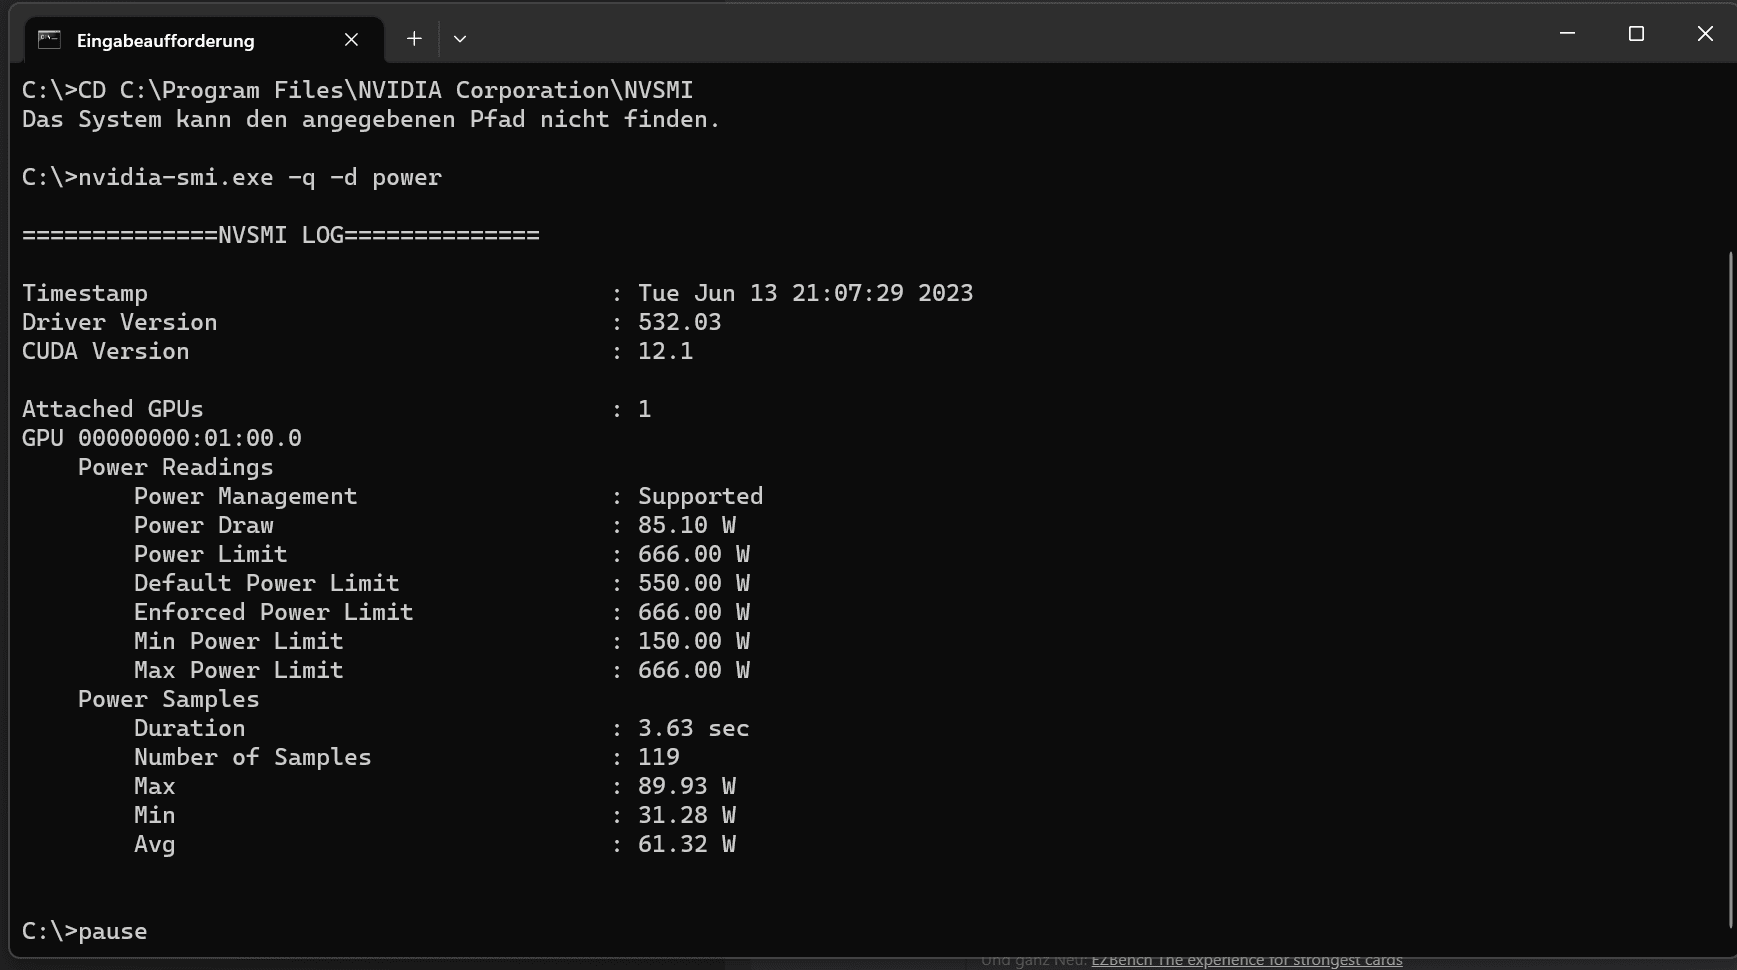This screenshot has width=1737, height=970.
Task: Click the Avg sample value 61.32 W
Action: tap(686, 845)
